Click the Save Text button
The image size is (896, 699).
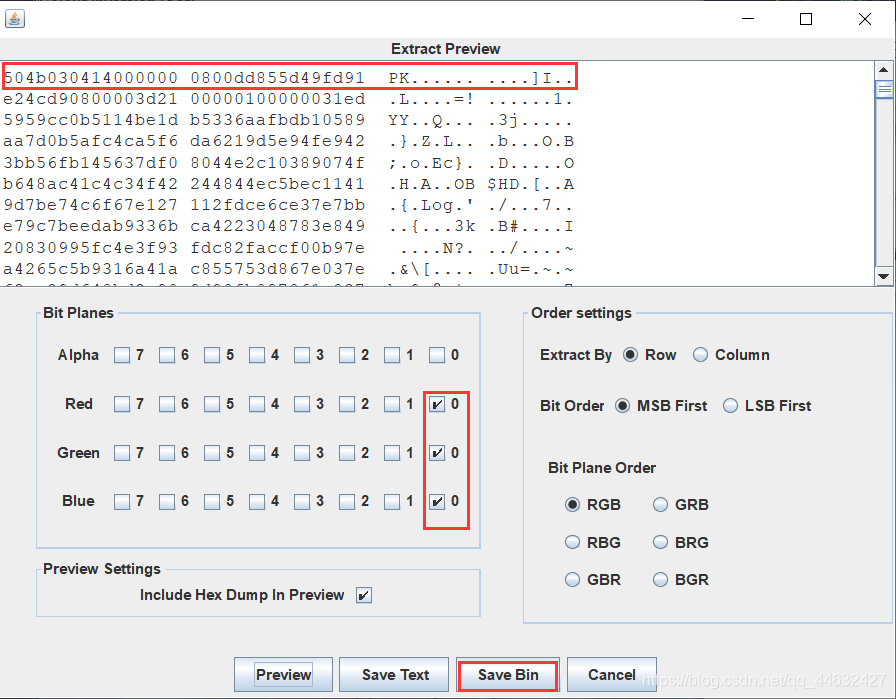(395, 675)
